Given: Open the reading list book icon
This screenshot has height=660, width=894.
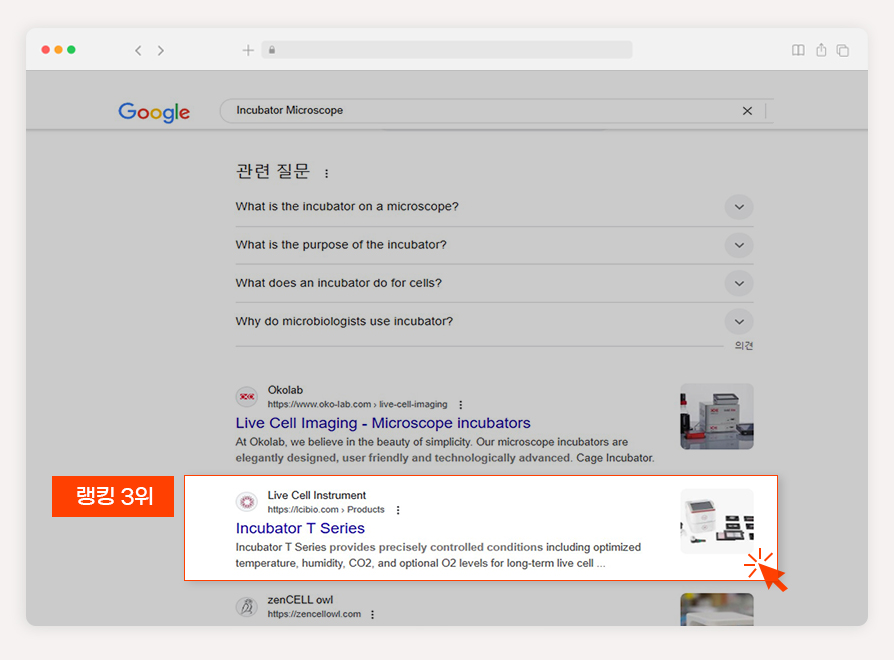Looking at the screenshot, I should tap(798, 50).
